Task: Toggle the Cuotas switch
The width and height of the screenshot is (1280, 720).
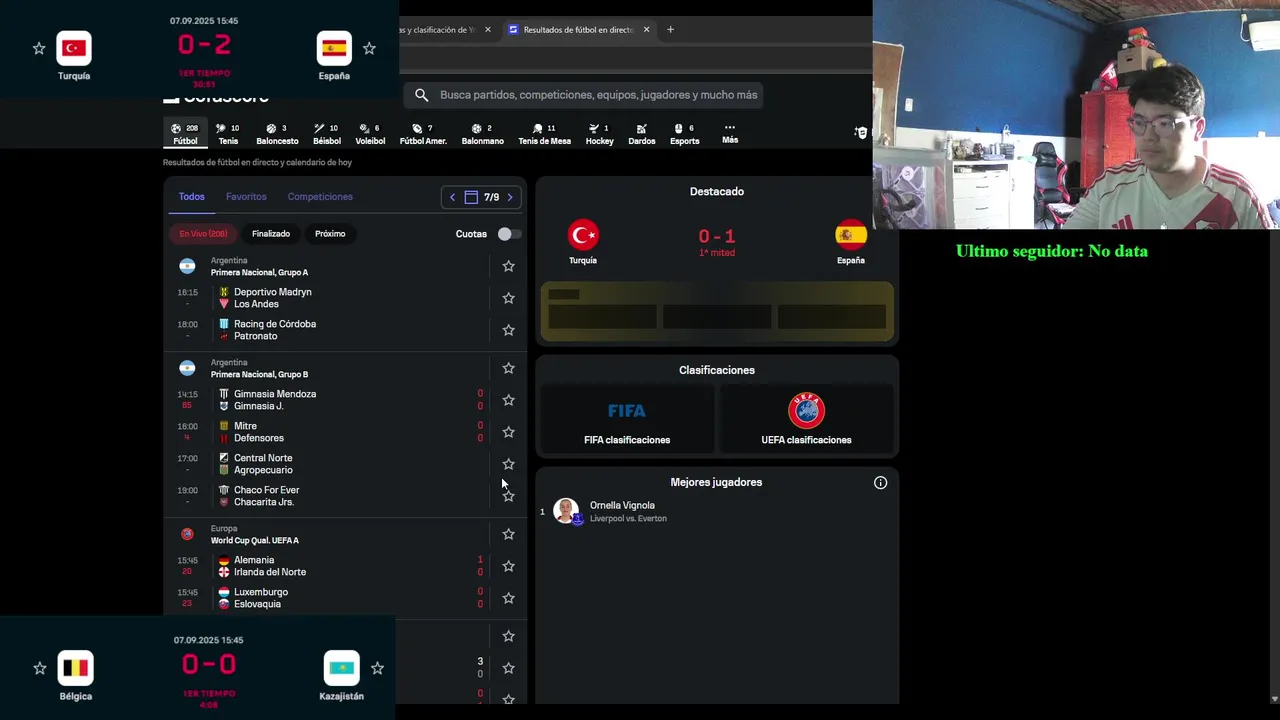Action: (508, 234)
